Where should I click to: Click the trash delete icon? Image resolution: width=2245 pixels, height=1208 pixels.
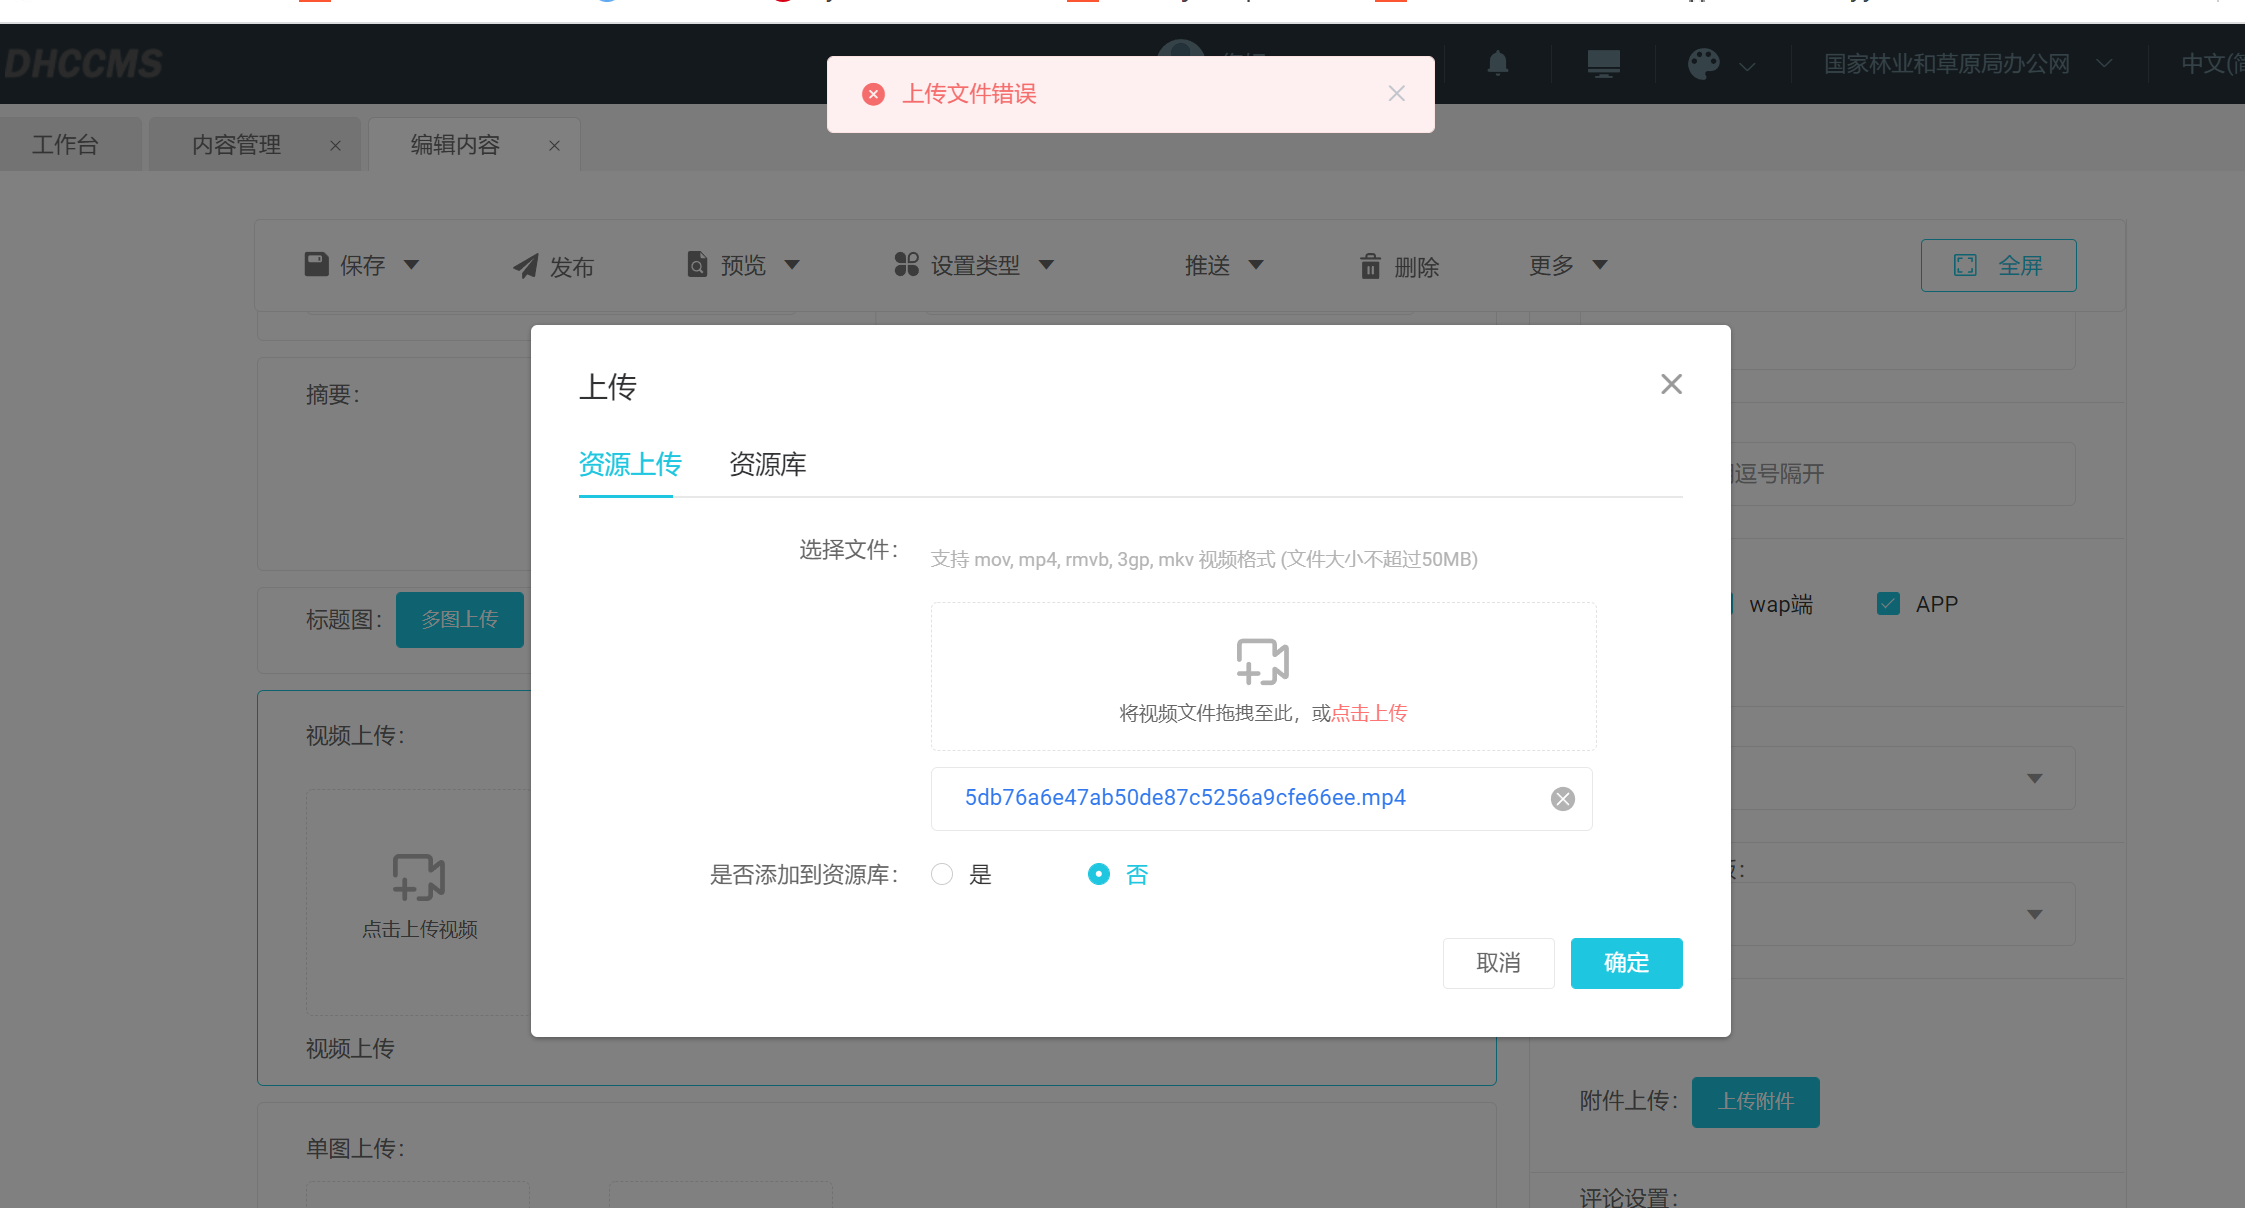click(x=1370, y=266)
